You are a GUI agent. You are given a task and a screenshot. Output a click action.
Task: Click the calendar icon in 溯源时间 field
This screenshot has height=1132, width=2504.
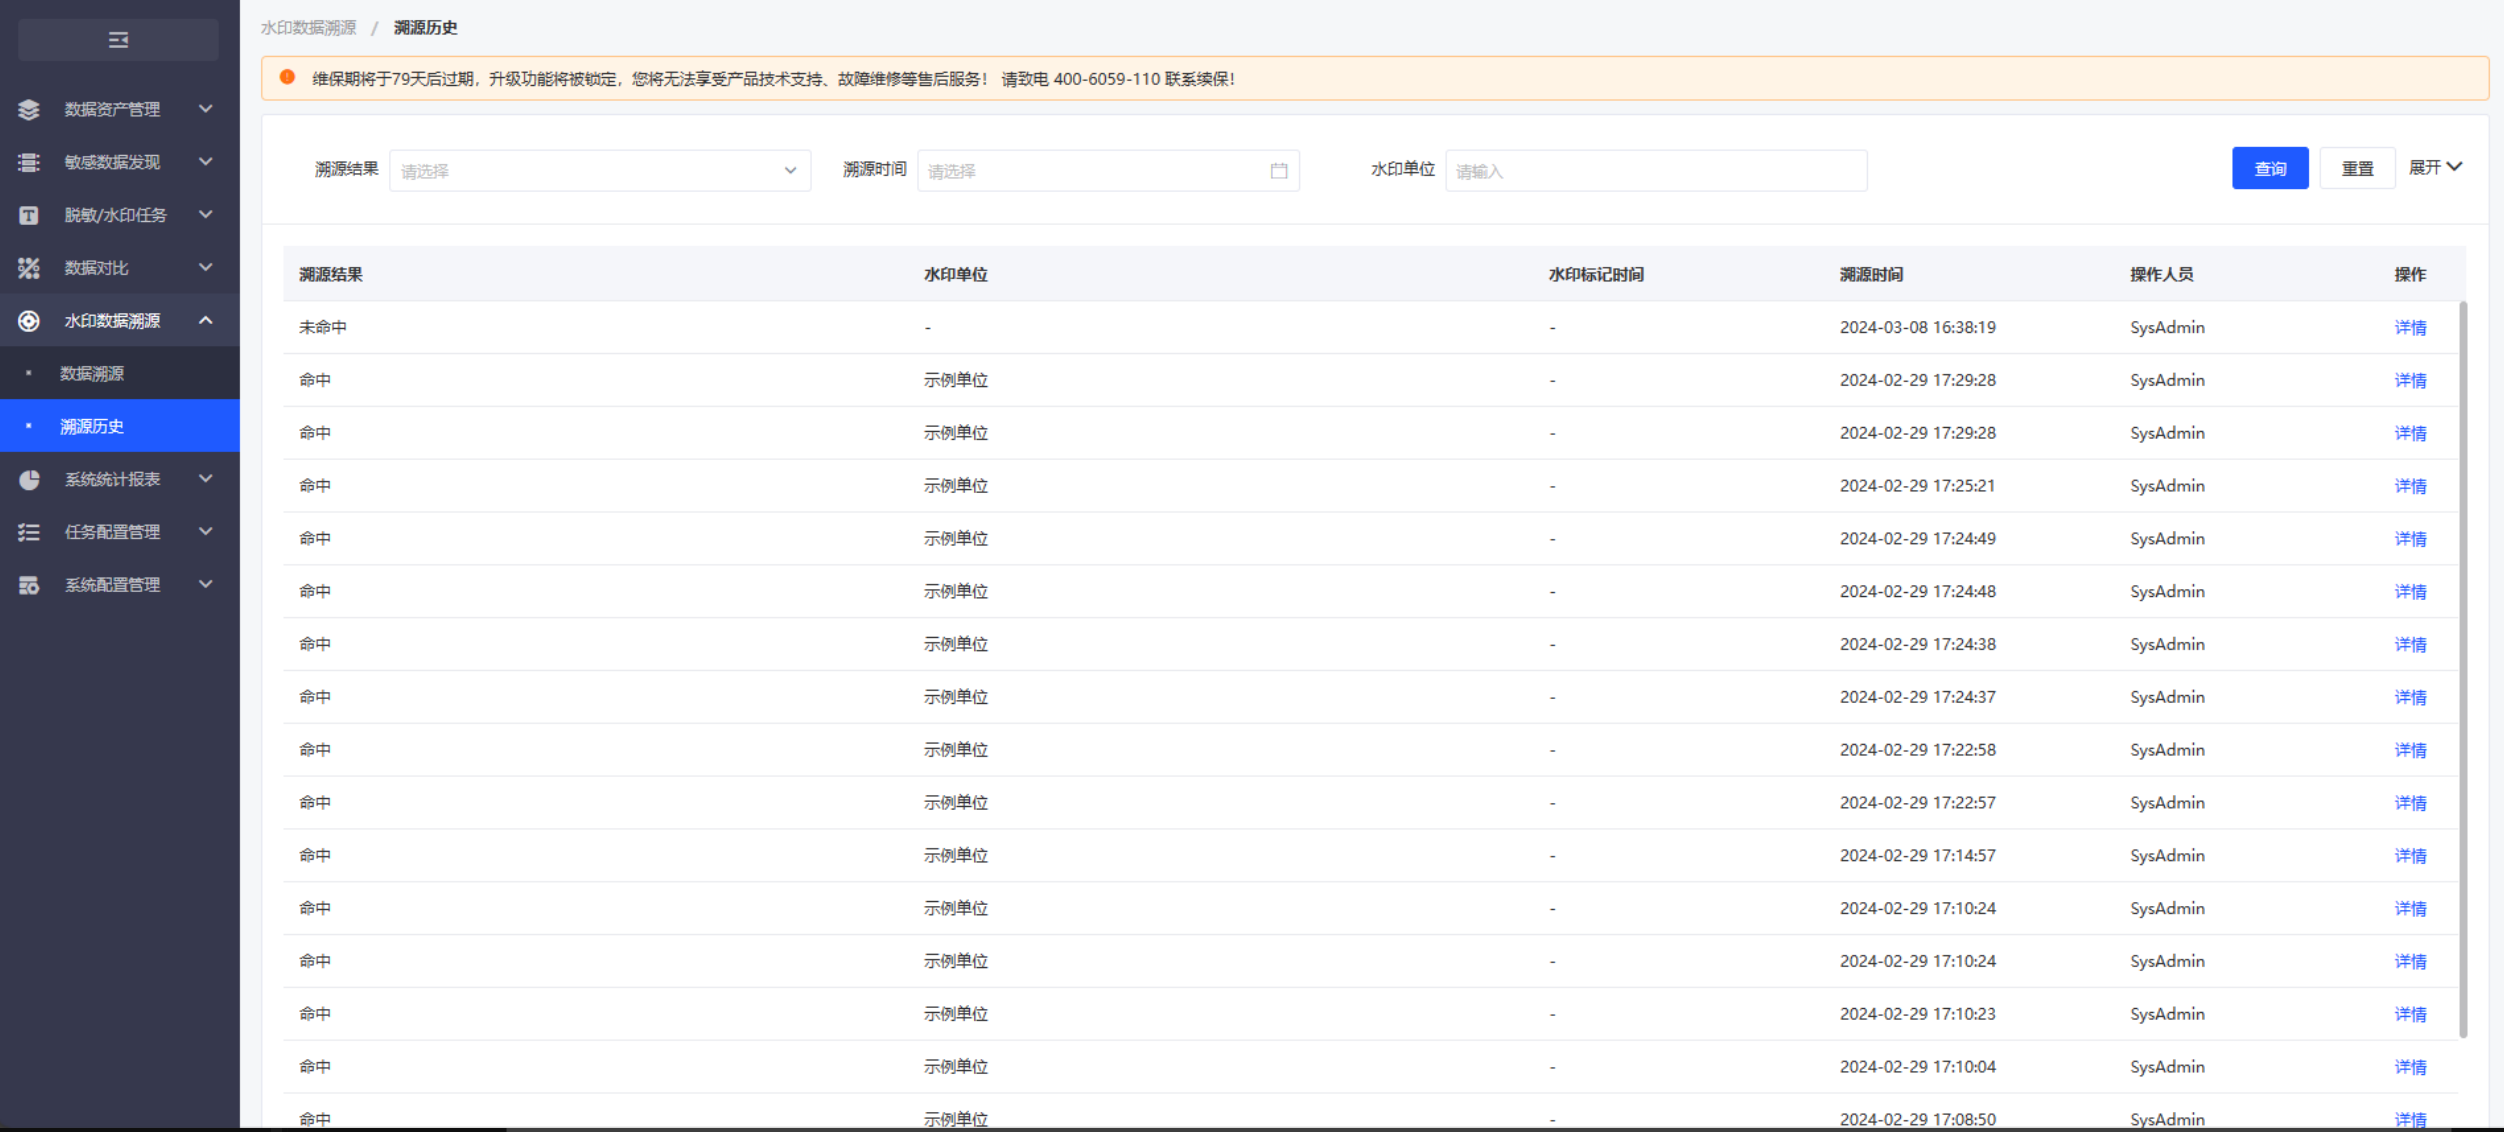1278,171
